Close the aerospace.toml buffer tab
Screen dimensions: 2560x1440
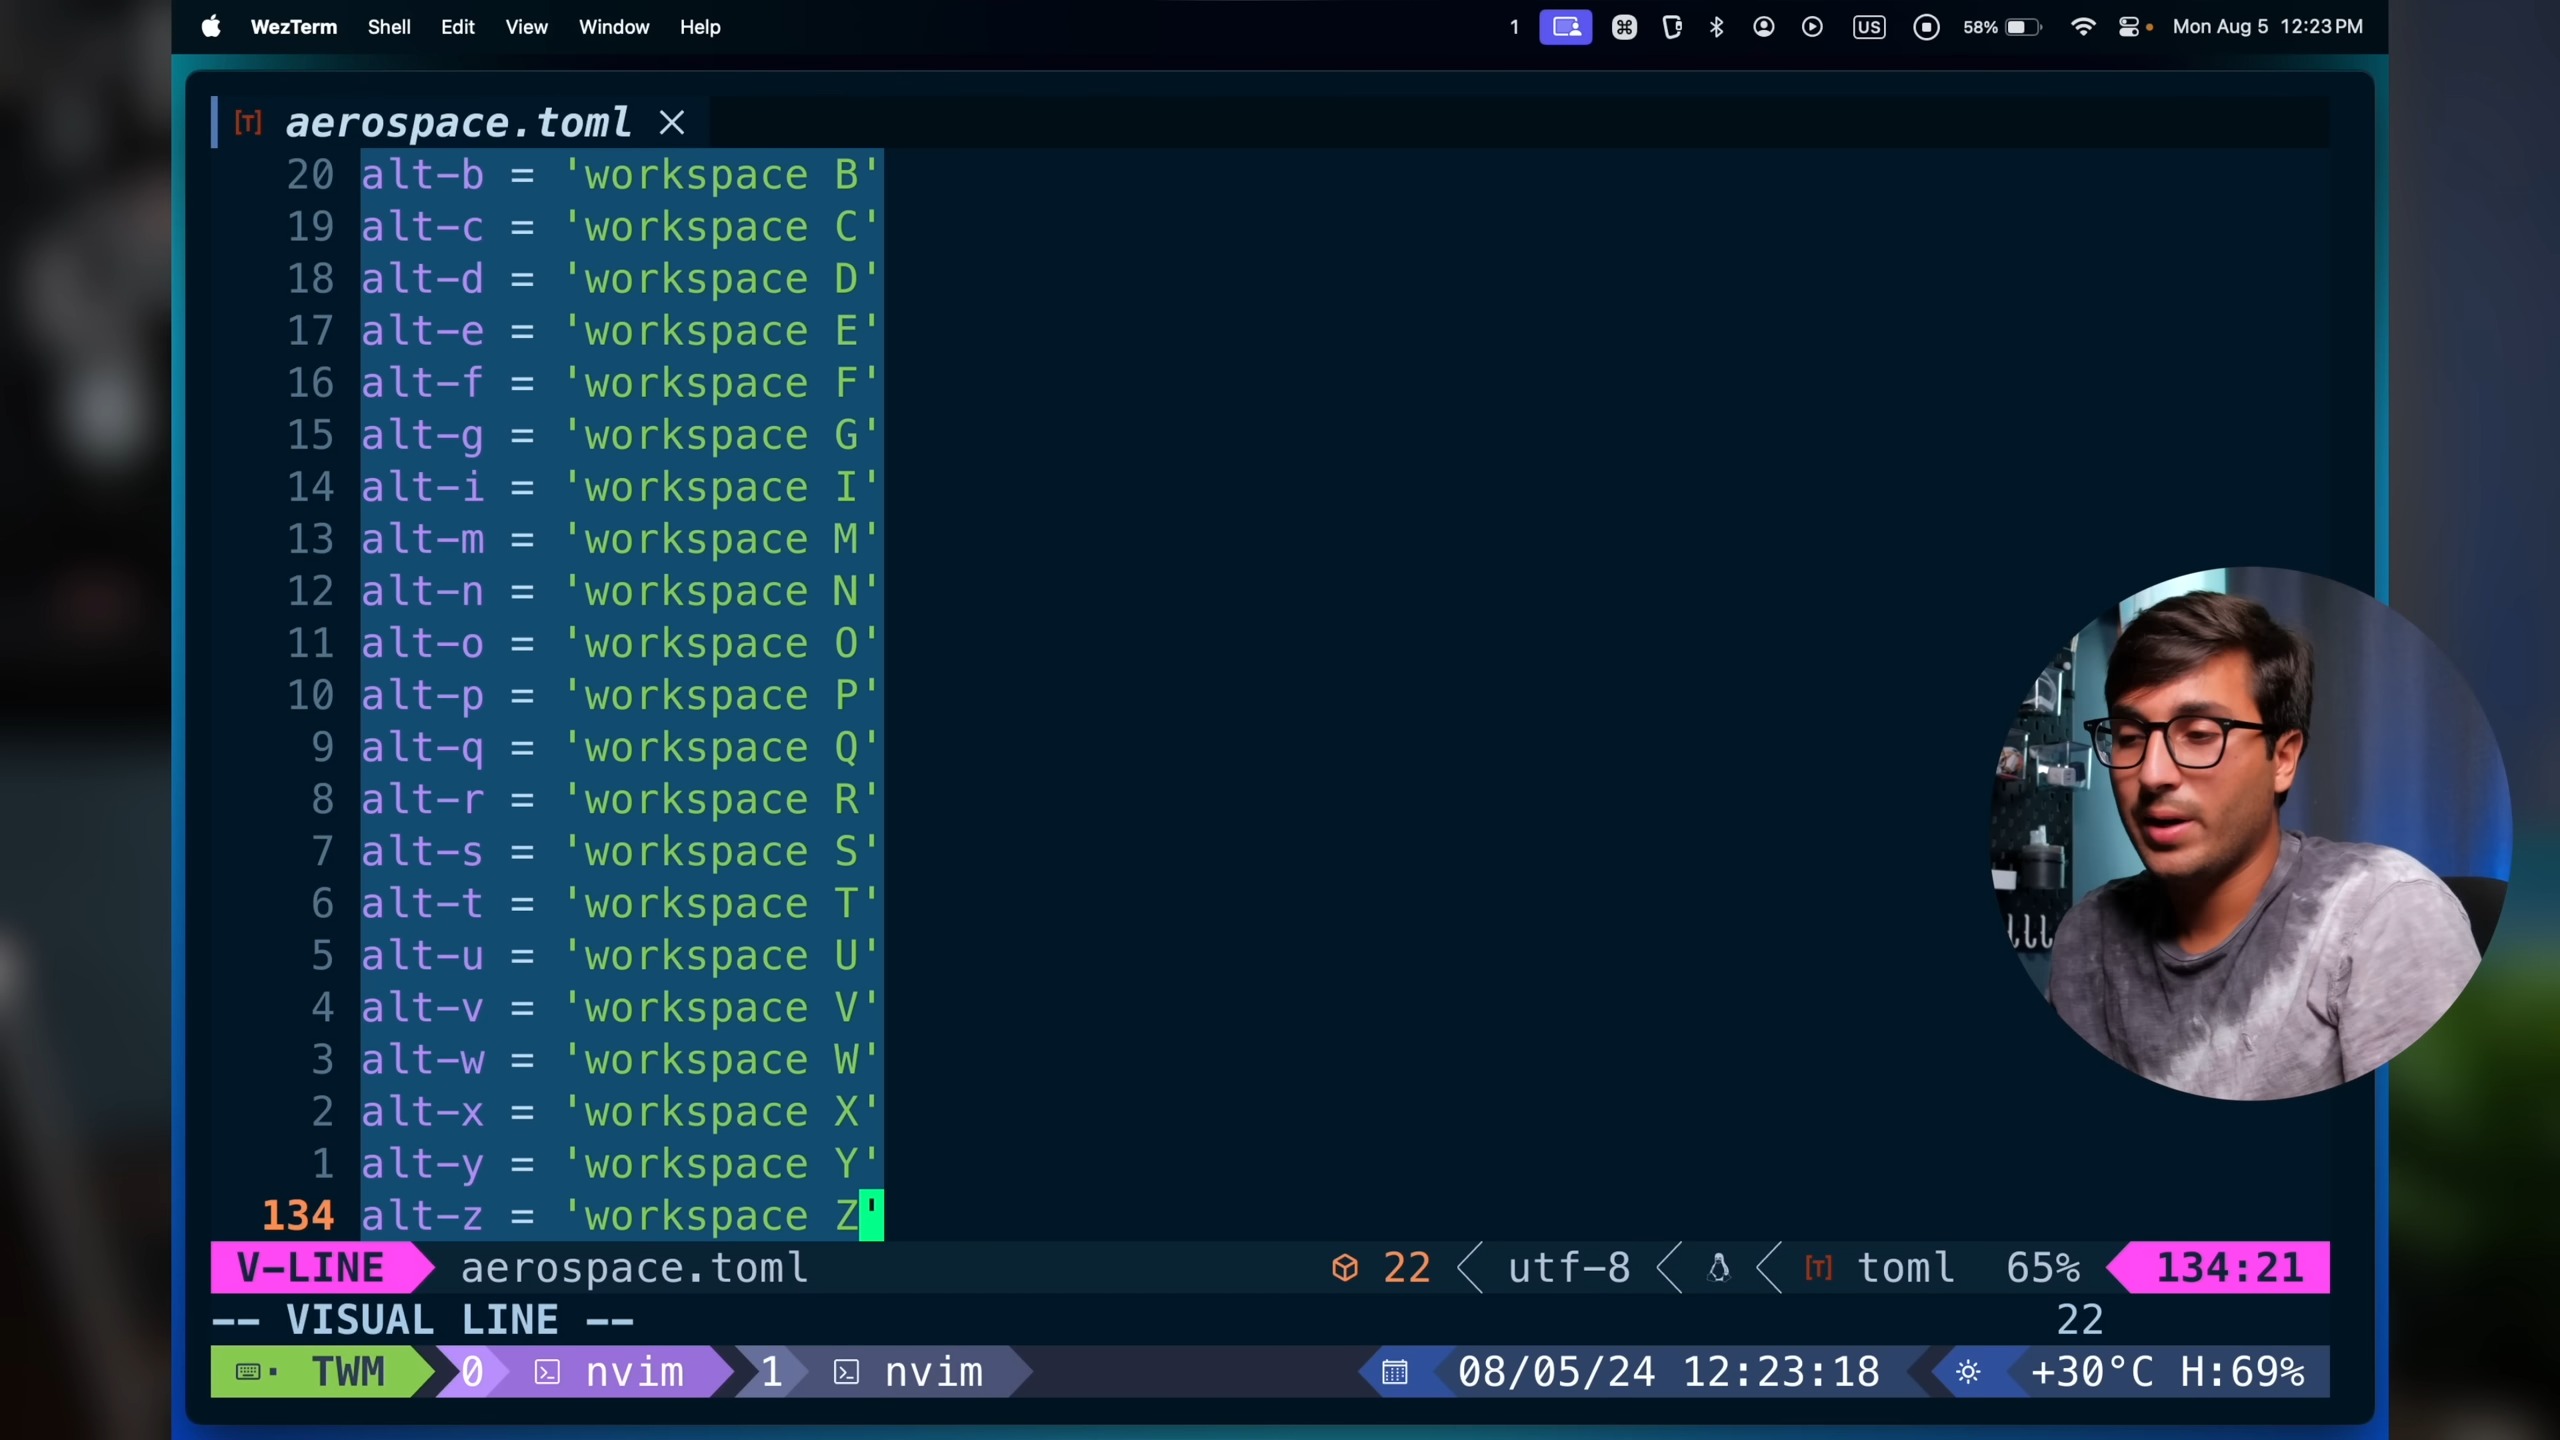click(x=672, y=123)
